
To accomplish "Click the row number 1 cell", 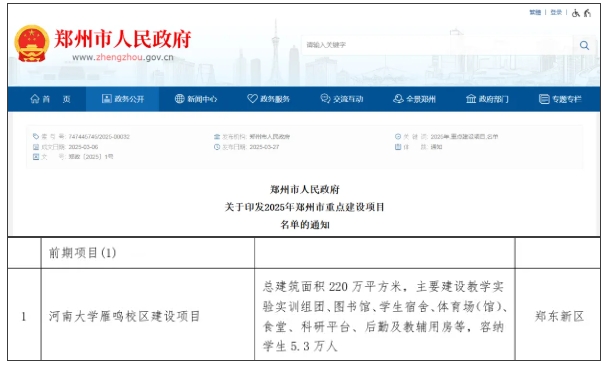I will [x=24, y=315].
